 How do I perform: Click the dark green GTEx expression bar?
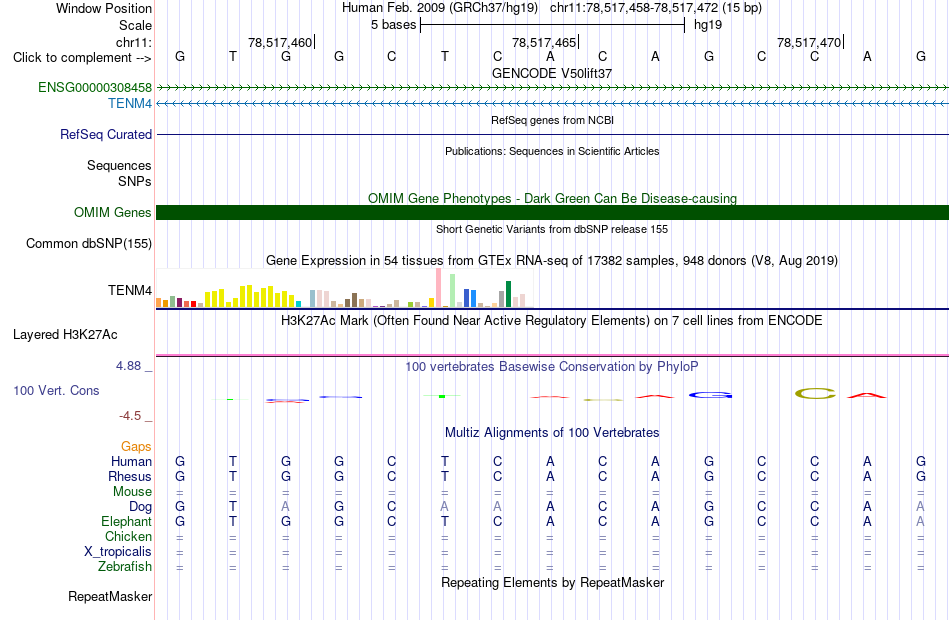[x=508, y=294]
